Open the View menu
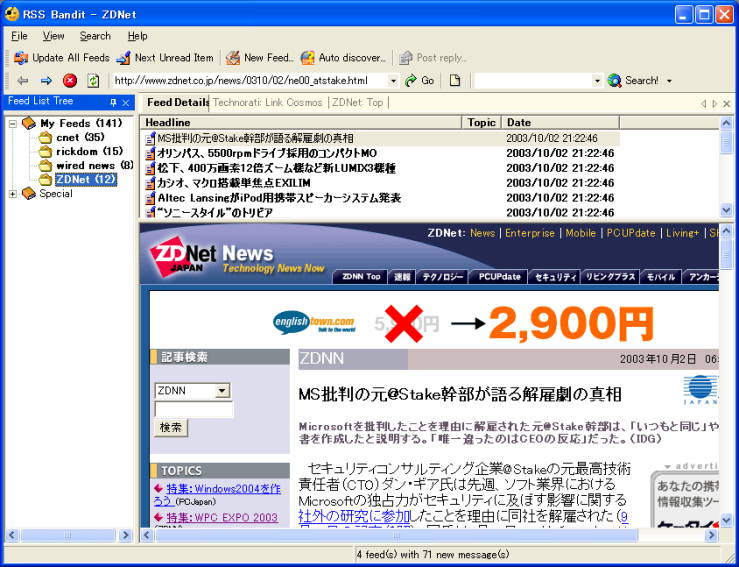The image size is (739, 567). (53, 36)
